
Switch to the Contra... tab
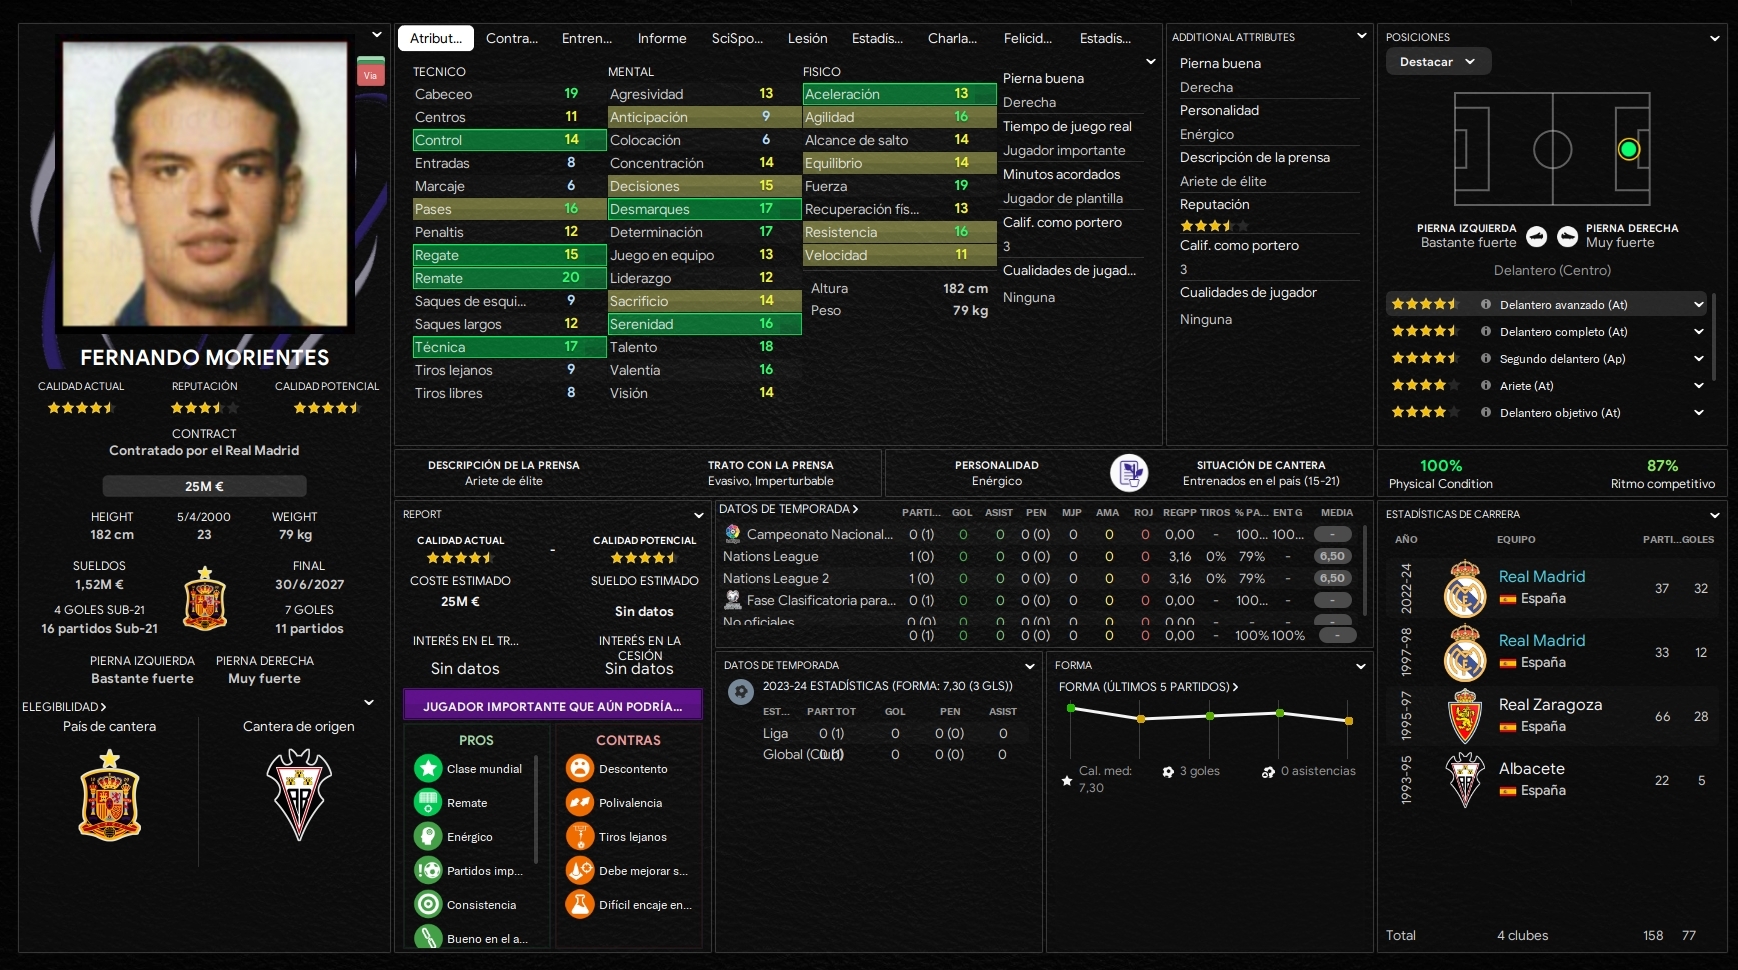[x=512, y=38]
